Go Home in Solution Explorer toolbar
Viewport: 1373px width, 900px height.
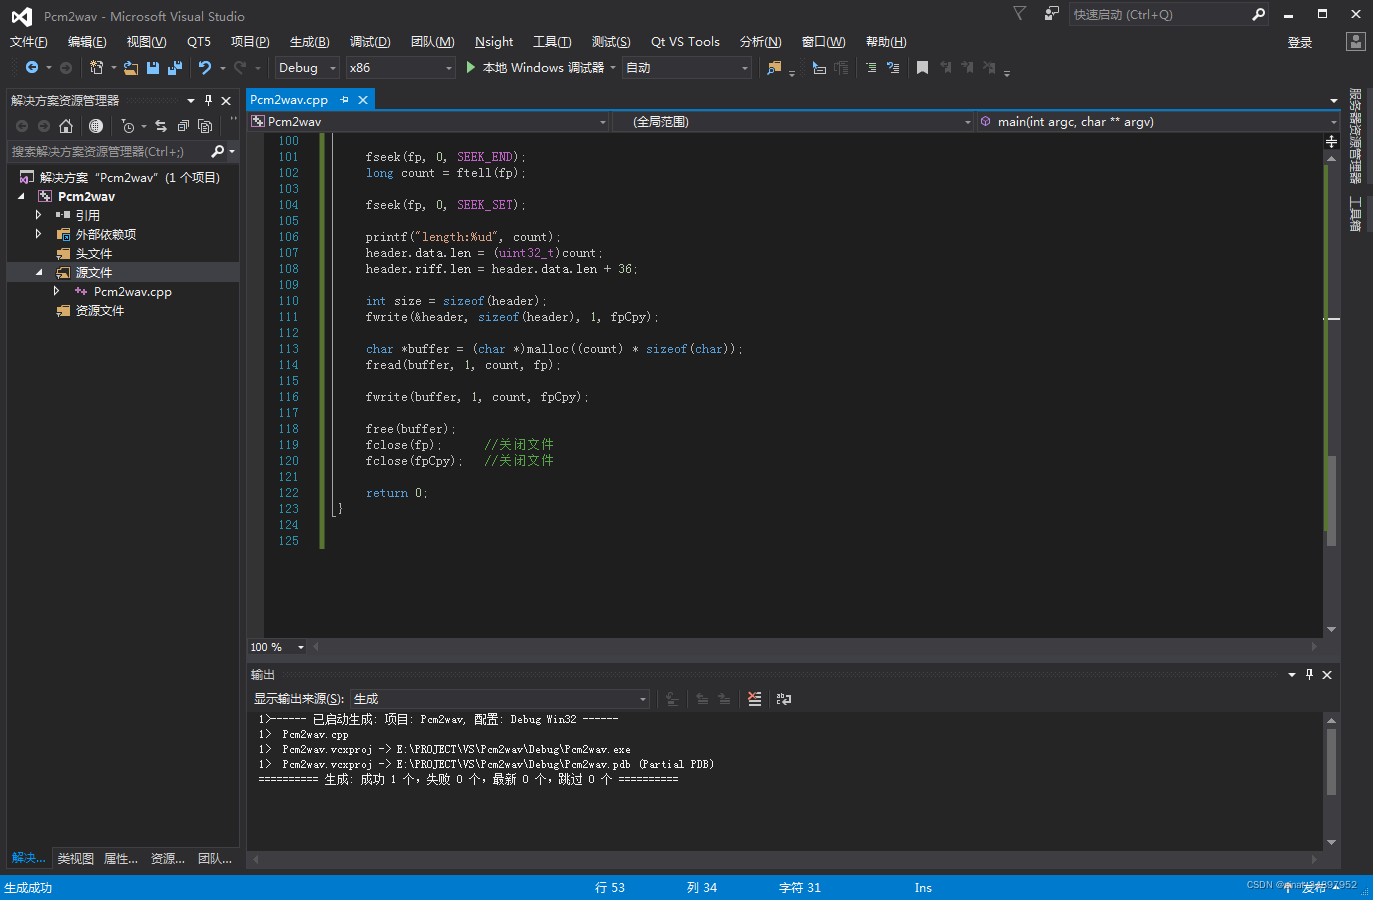pos(66,126)
